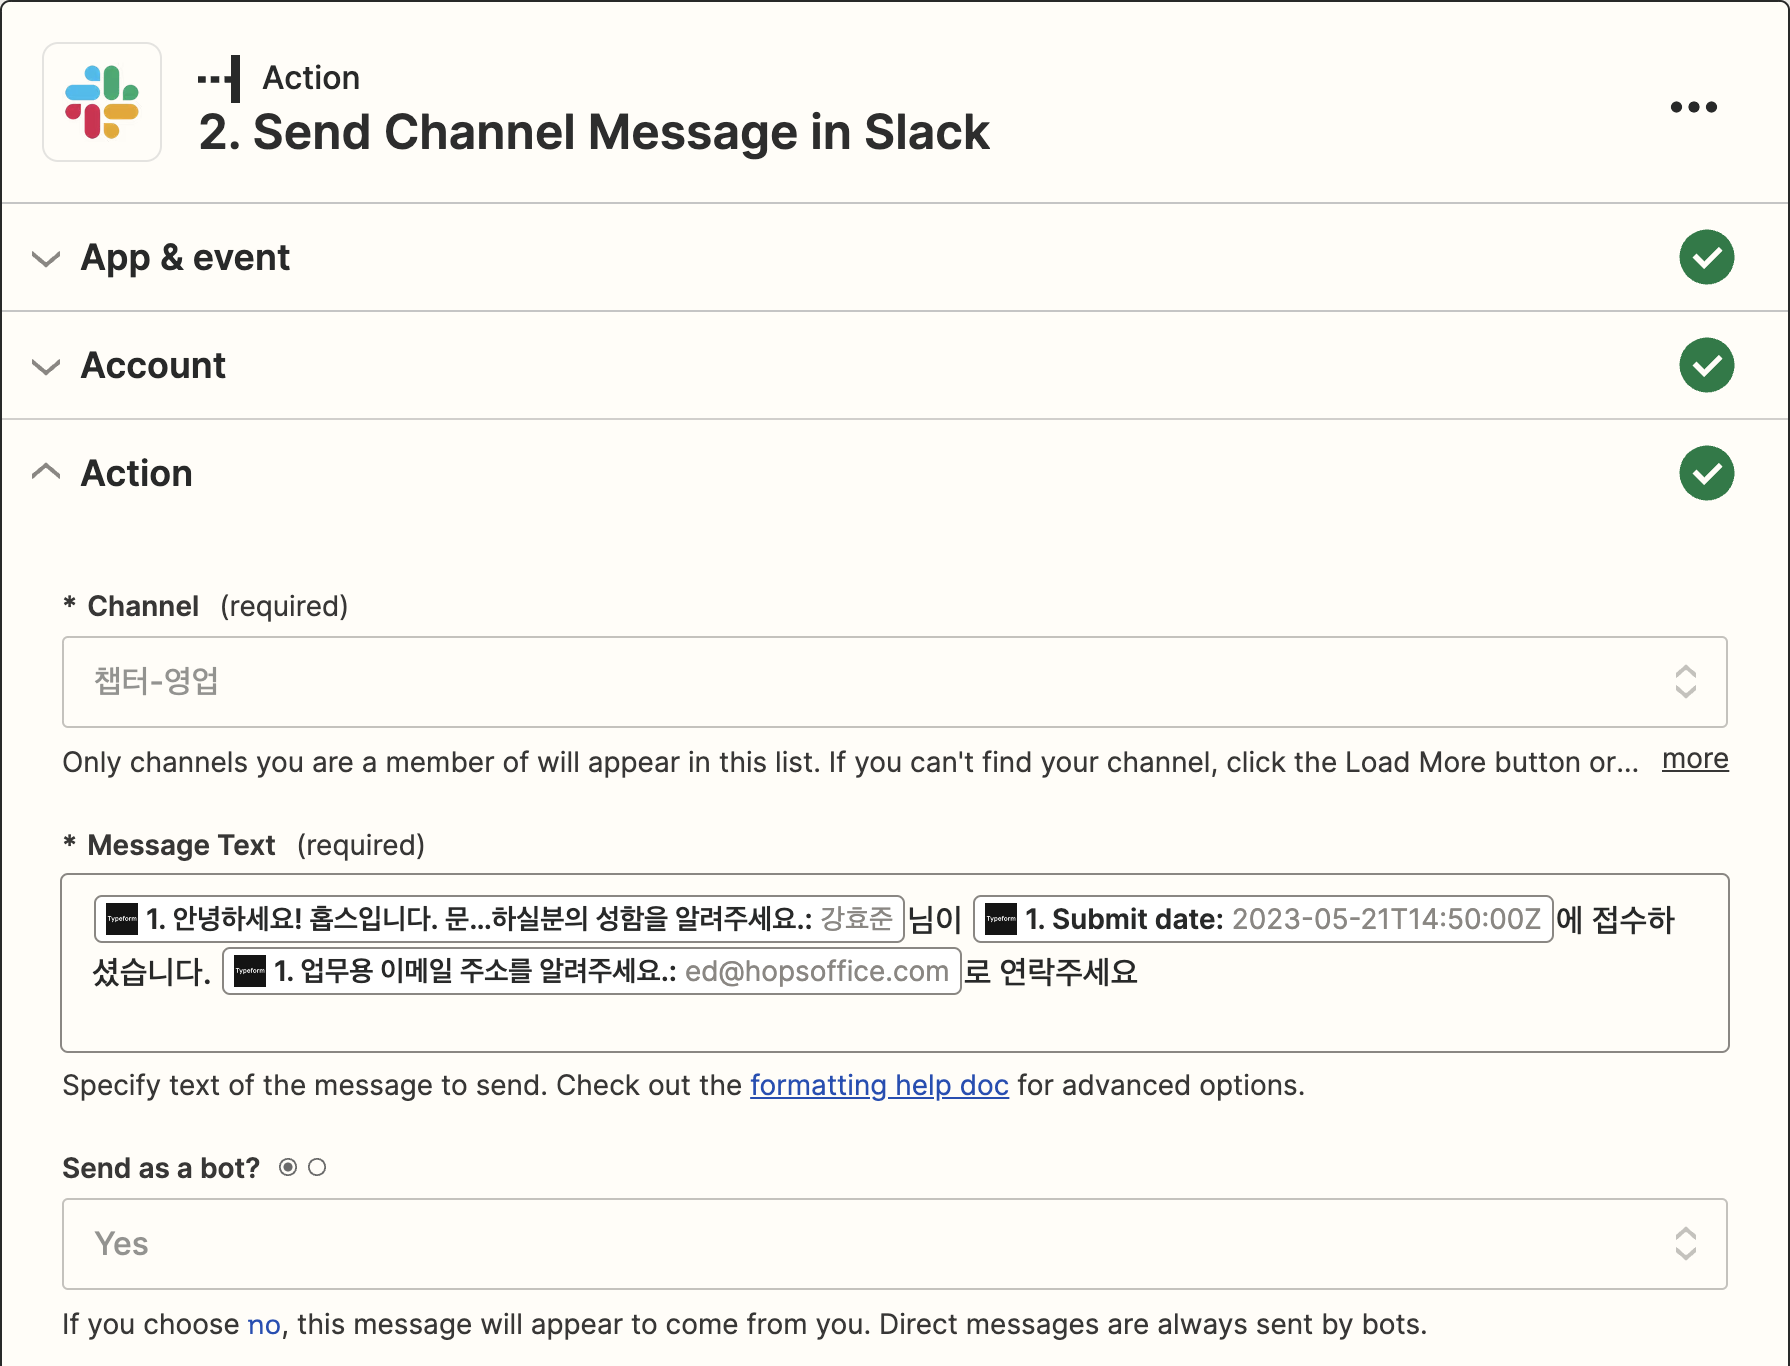Viewport: 1790px width, 1366px height.
Task: Open the Send as a bot Yes dropdown
Action: click(895, 1244)
